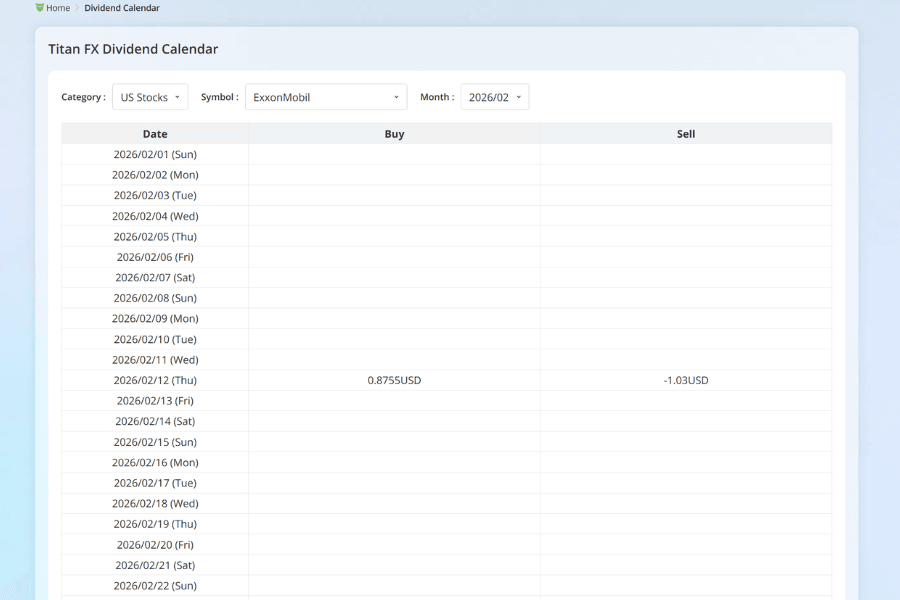The height and width of the screenshot is (600, 900).
Task: Click the 2026/02/06 (Fri) date cell
Action: pos(155,257)
